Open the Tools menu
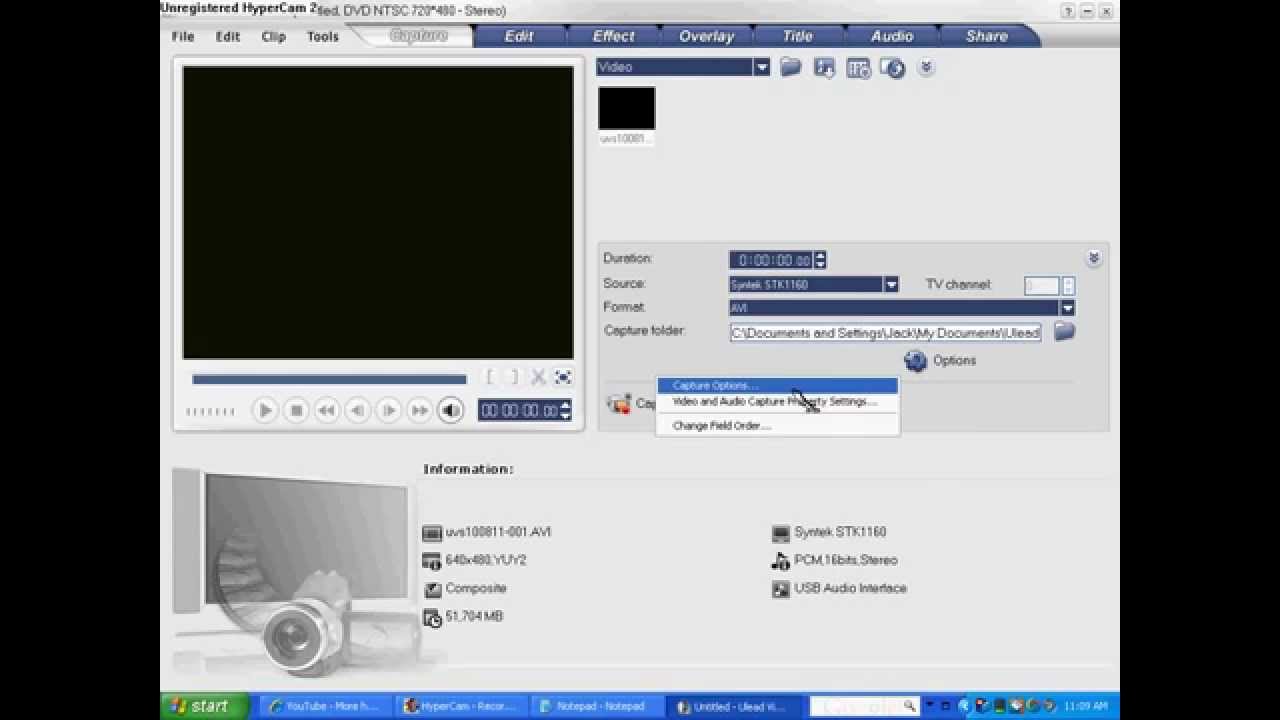Screen dimensions: 1280x720 [x=323, y=36]
